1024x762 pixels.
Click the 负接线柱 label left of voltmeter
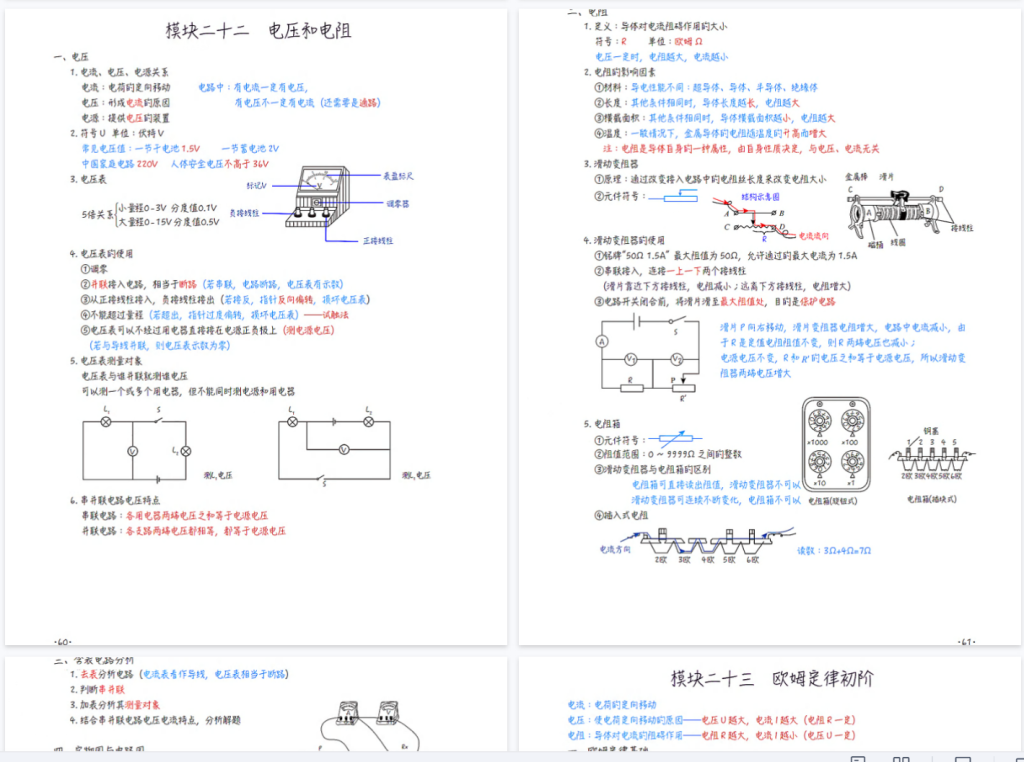point(244,213)
